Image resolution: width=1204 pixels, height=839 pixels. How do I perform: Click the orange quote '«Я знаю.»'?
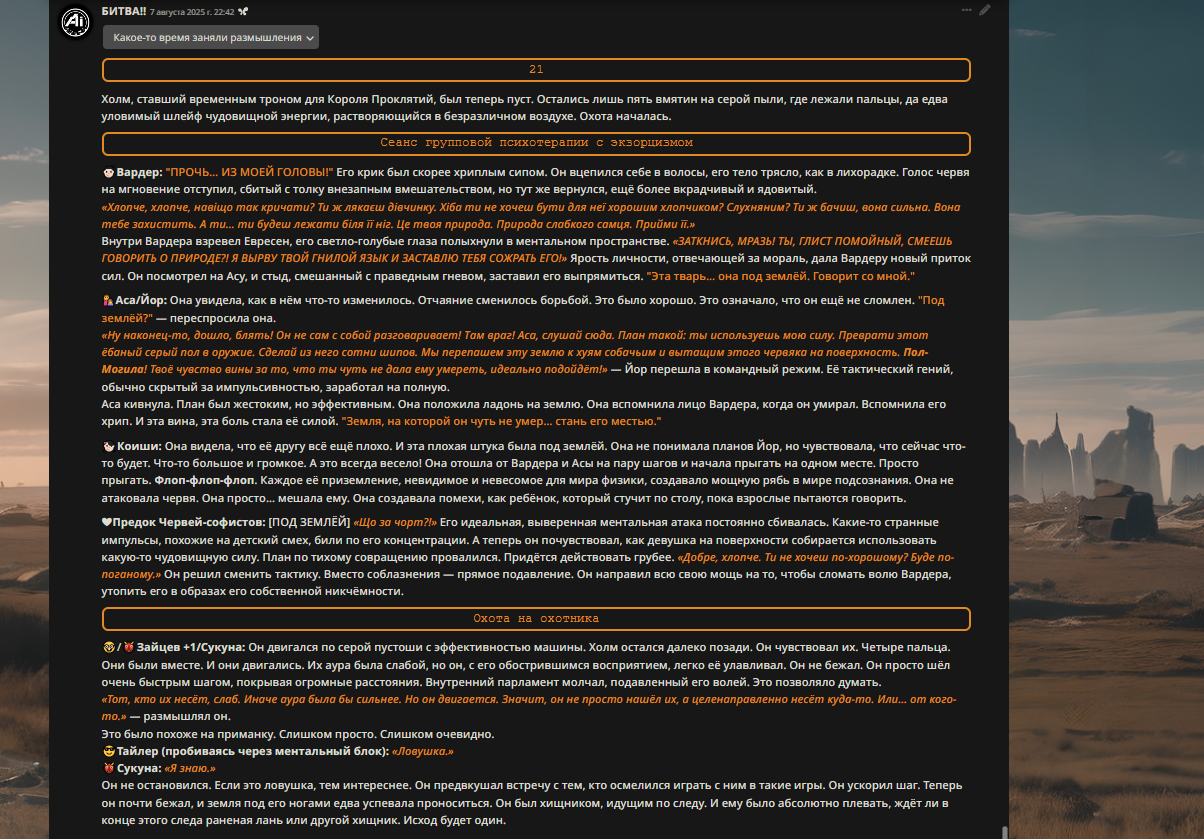pyautogui.click(x=190, y=768)
